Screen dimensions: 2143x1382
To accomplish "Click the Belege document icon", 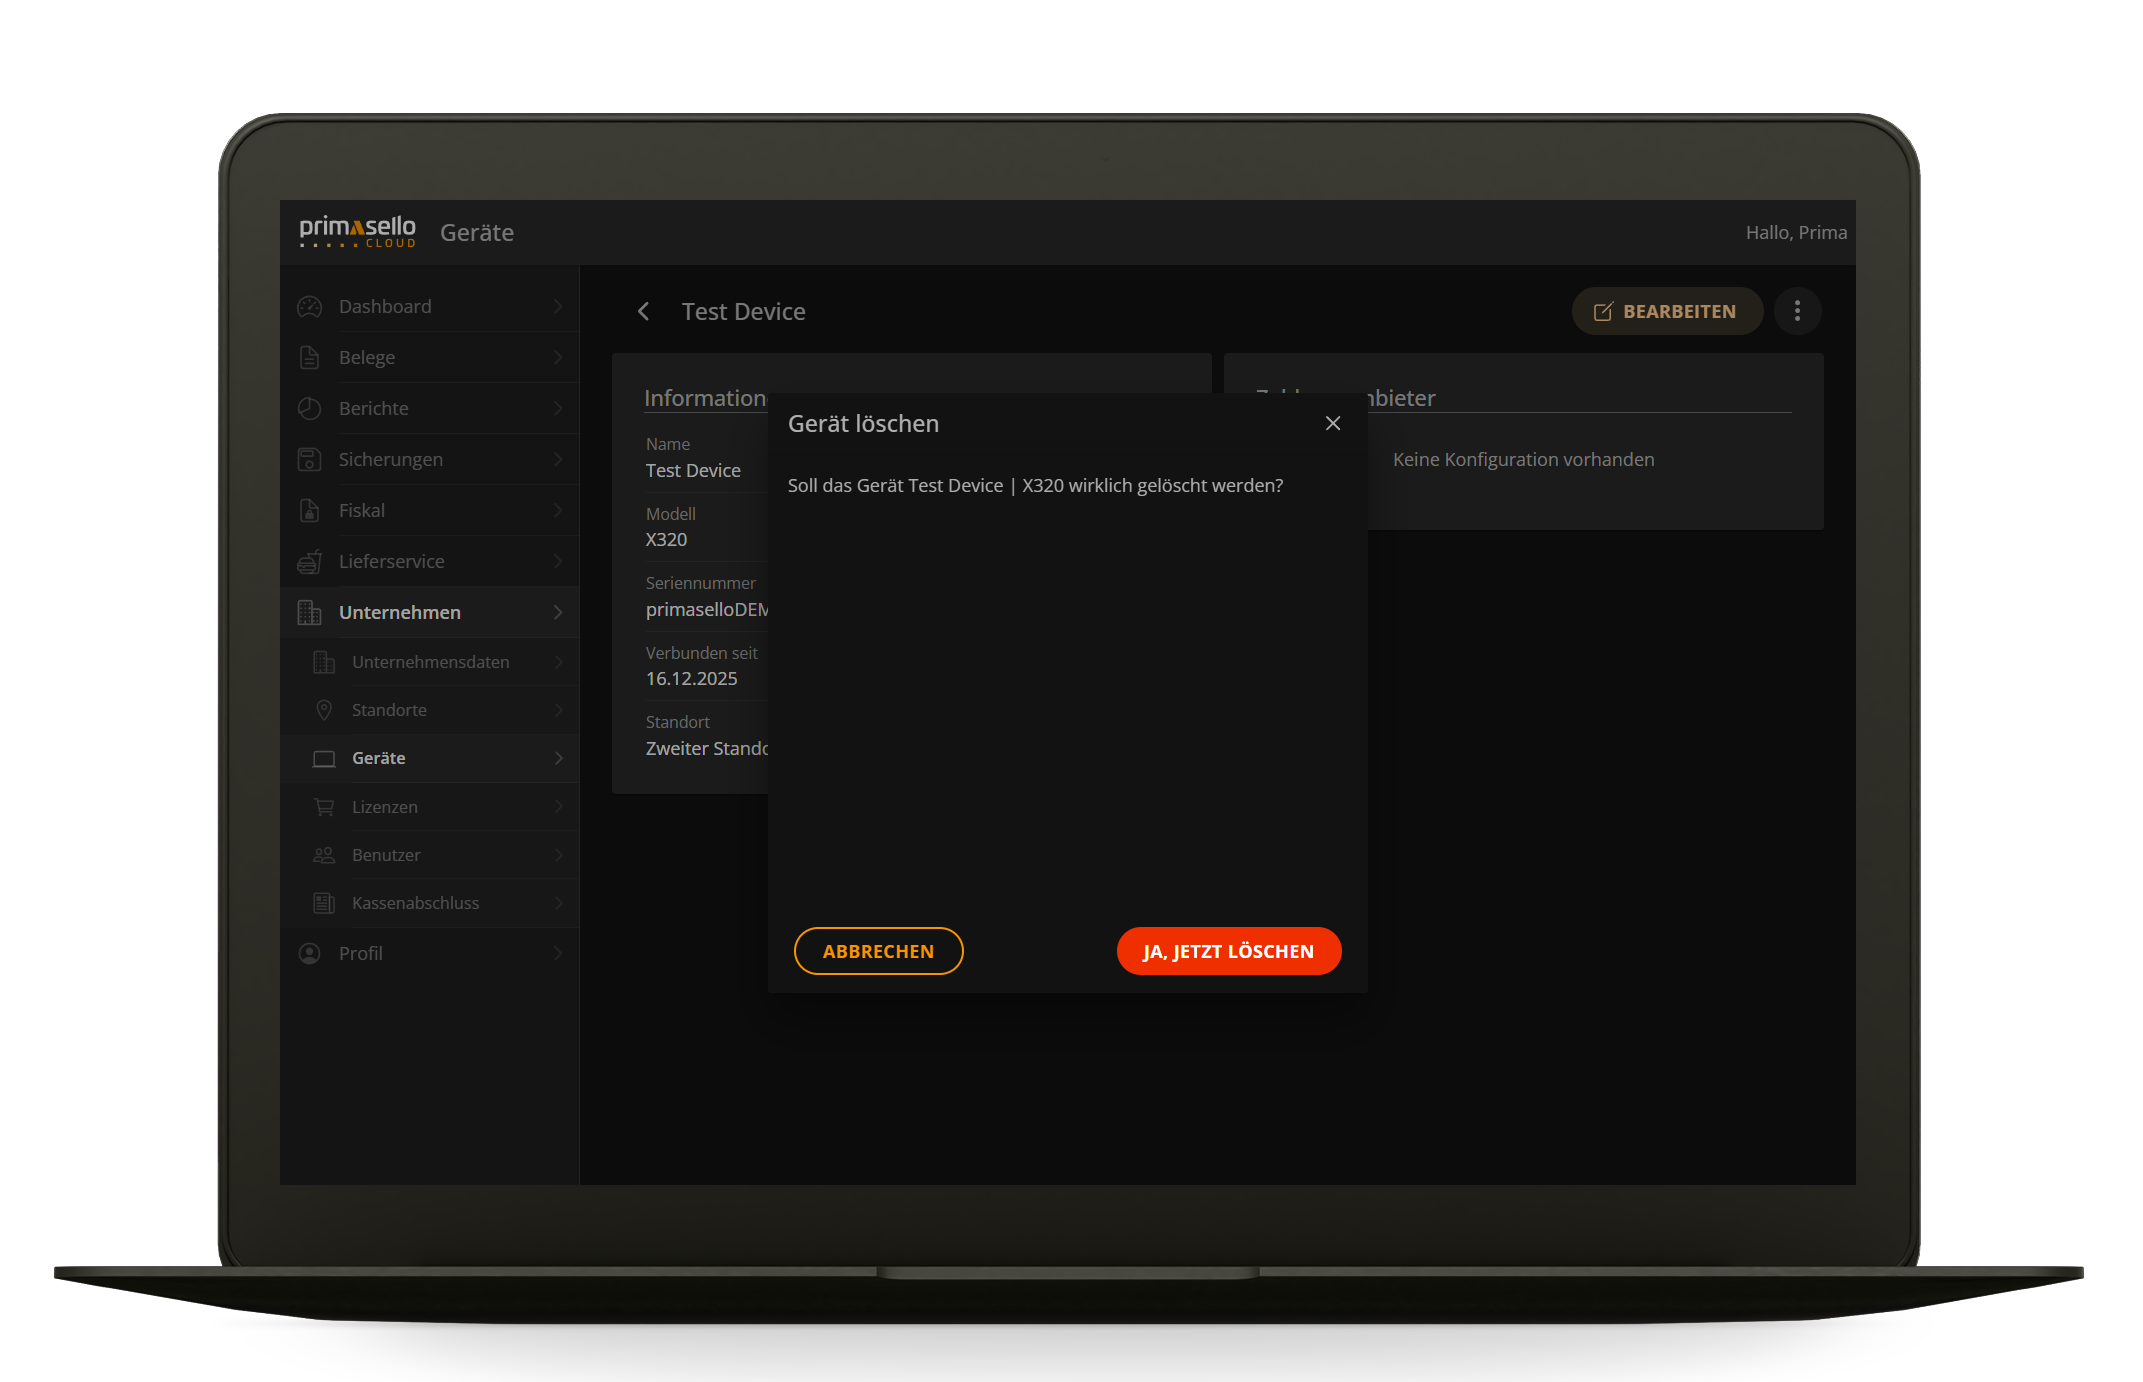I will pos(310,358).
